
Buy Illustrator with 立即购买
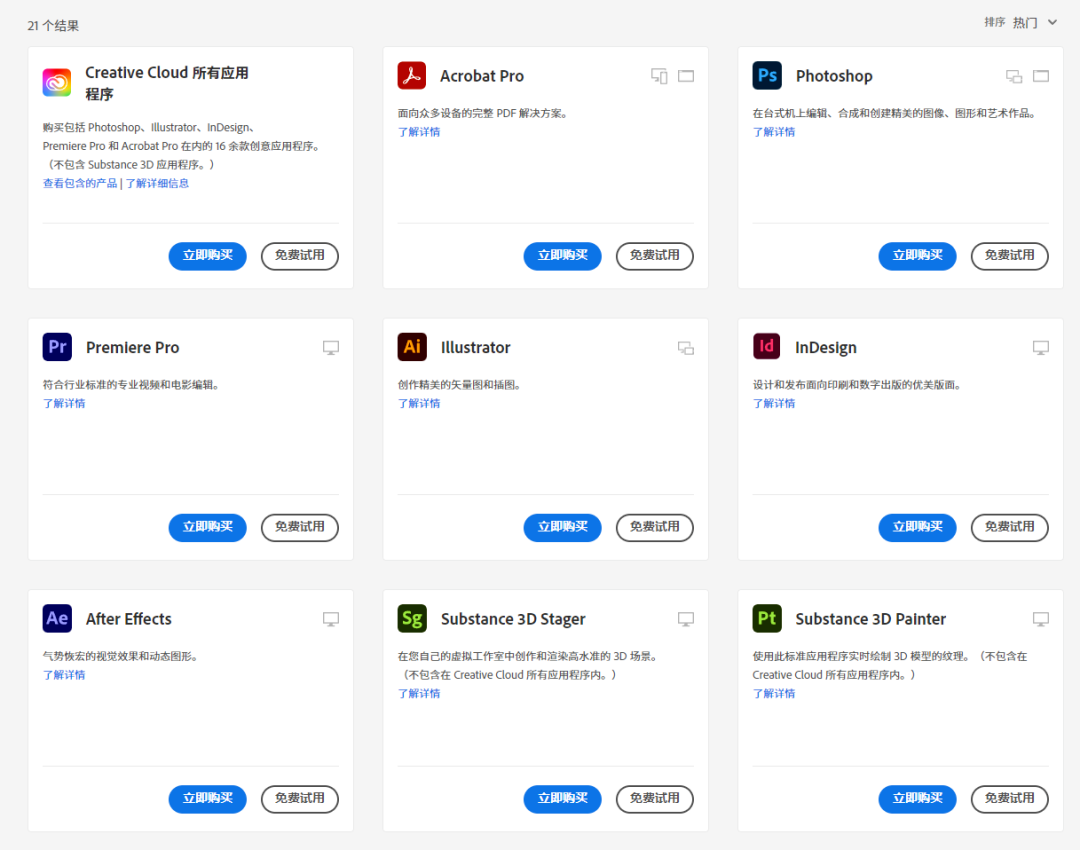[x=562, y=527]
